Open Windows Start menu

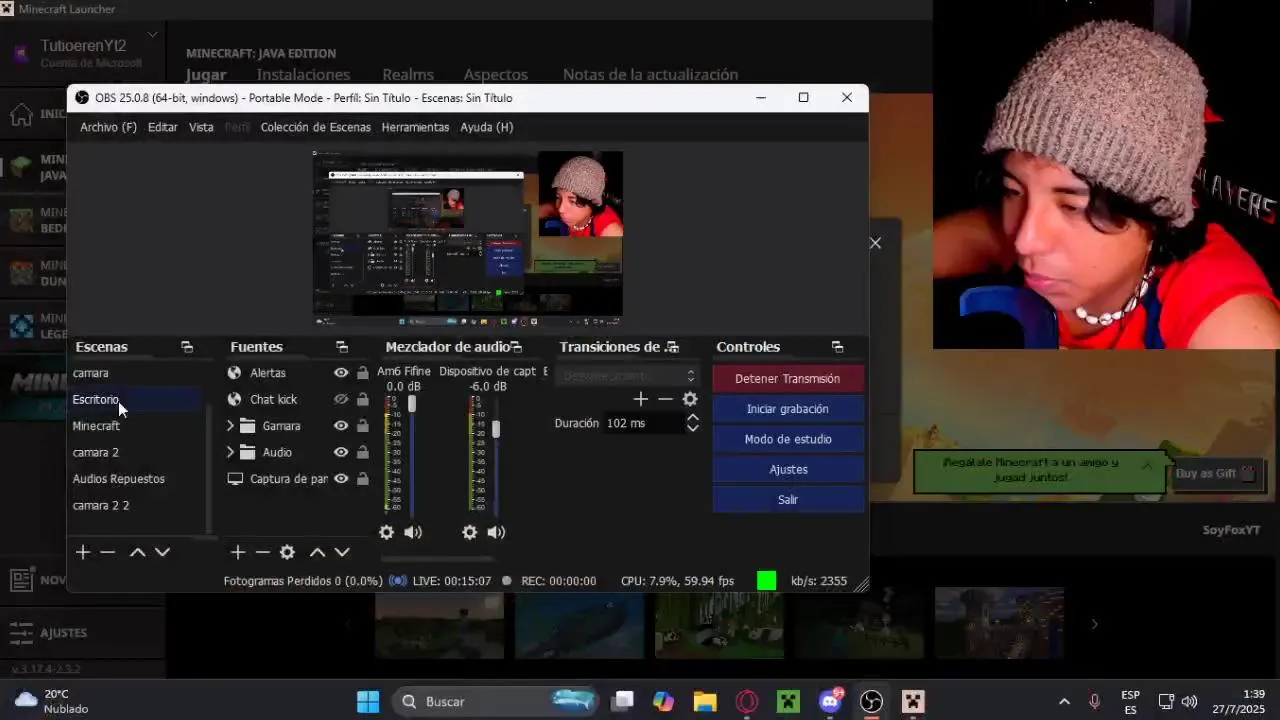368,702
